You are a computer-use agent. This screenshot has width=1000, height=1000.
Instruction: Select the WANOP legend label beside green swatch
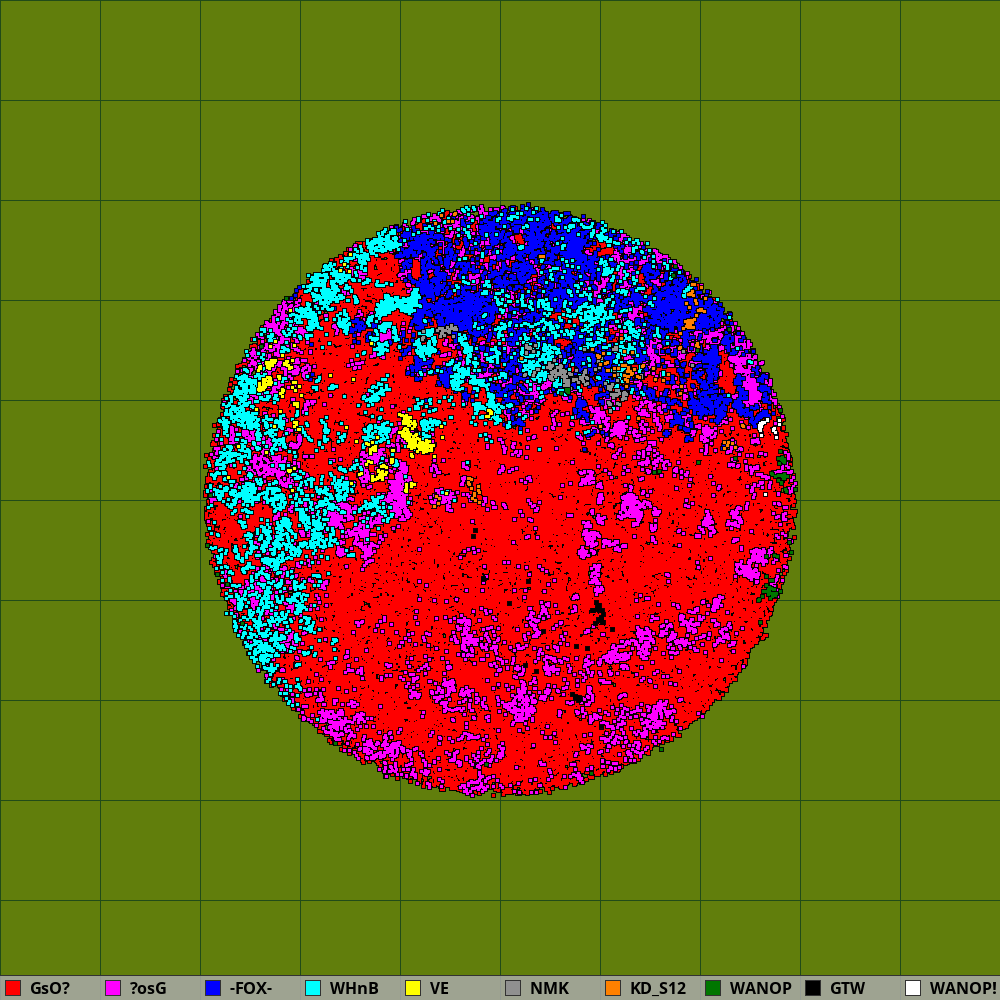[x=761, y=988]
